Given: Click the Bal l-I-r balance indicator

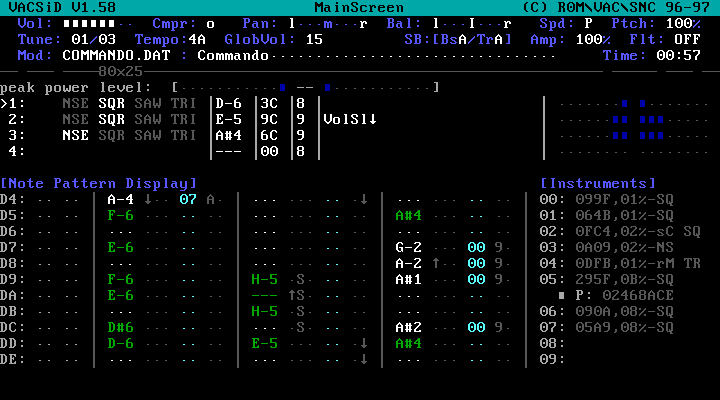Looking at the screenshot, I should click(x=472, y=23).
